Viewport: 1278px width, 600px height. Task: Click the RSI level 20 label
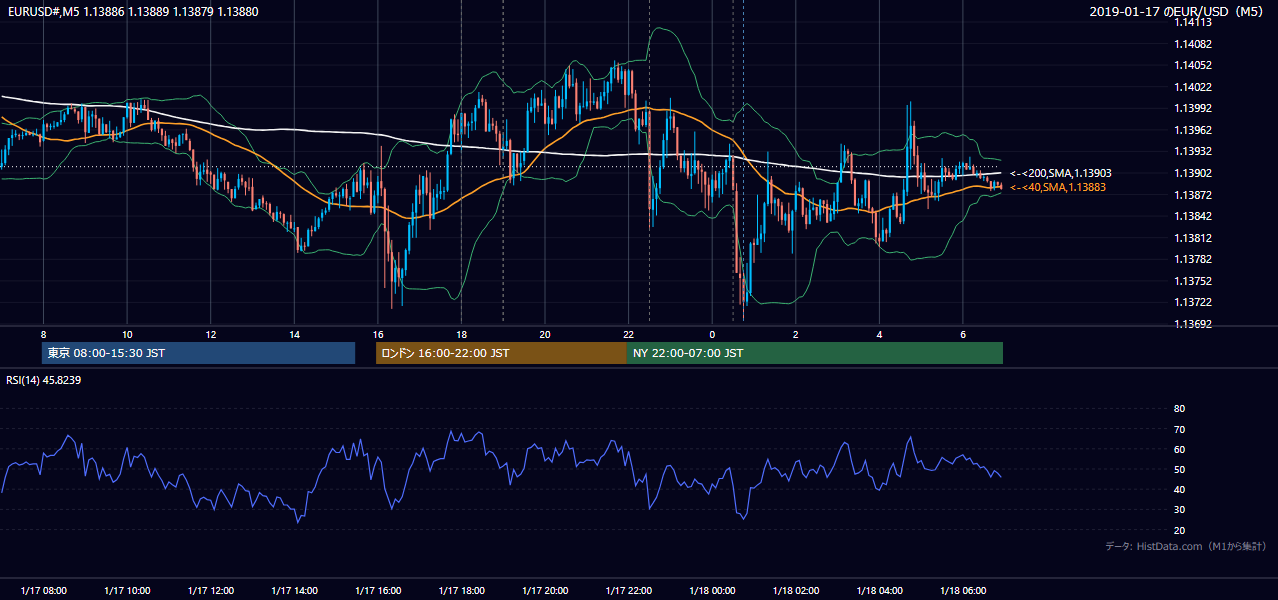point(1179,530)
